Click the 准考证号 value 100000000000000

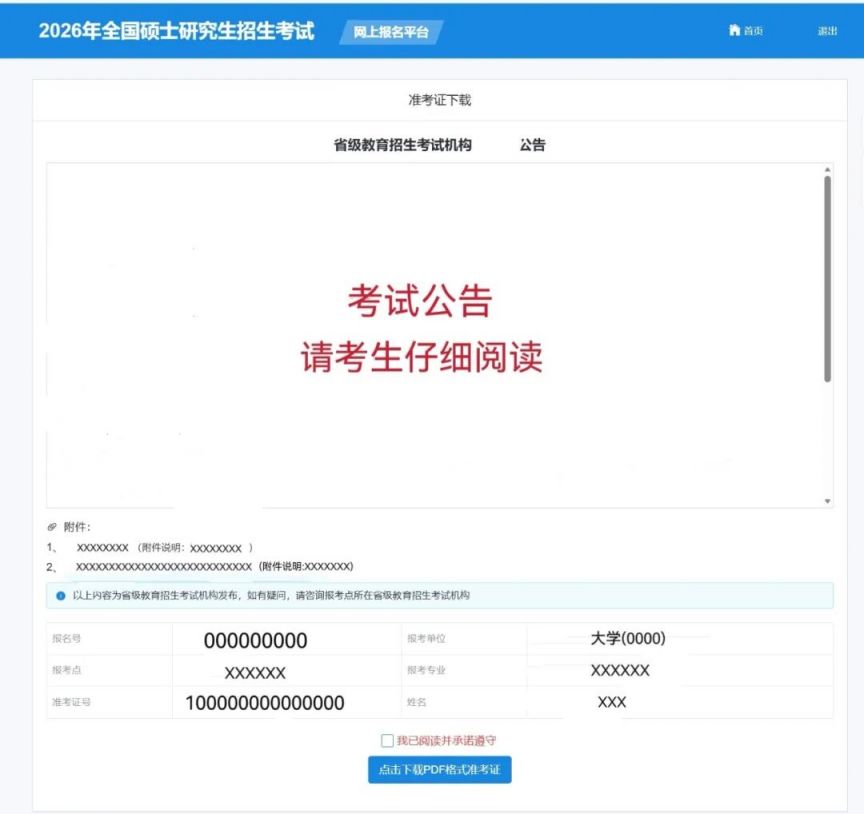coord(267,703)
